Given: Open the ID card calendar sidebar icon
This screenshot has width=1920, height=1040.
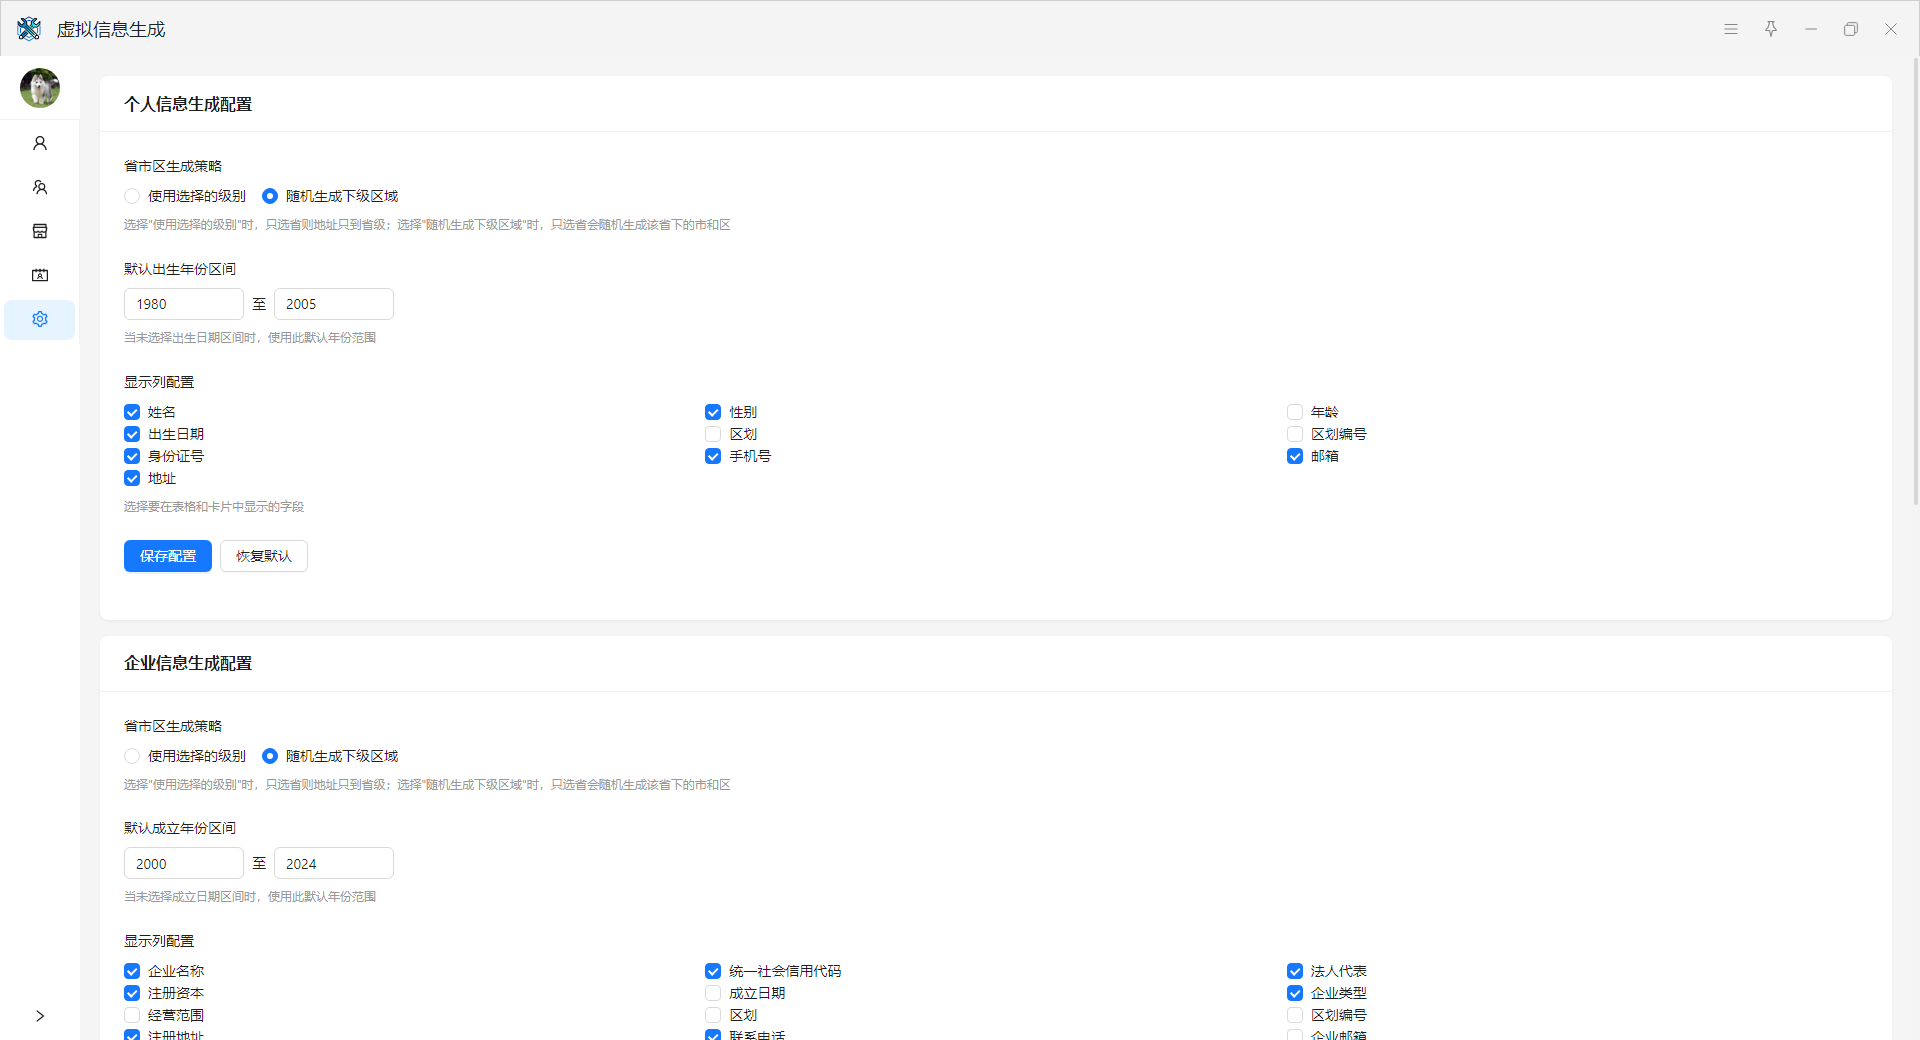Looking at the screenshot, I should [x=40, y=275].
